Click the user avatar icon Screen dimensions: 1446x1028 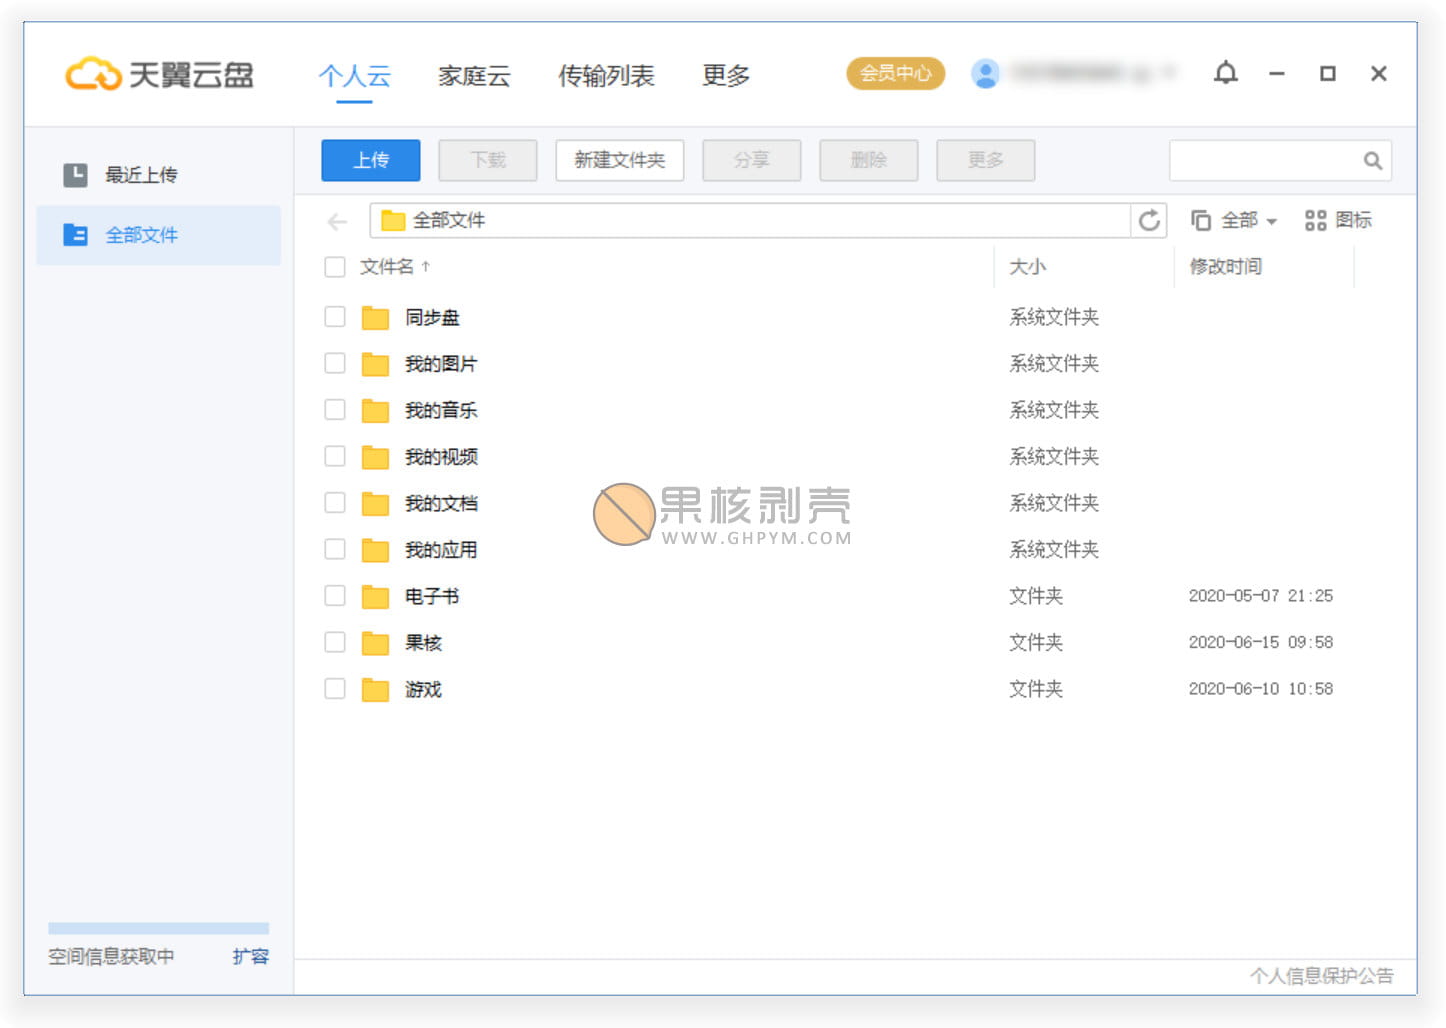985,74
